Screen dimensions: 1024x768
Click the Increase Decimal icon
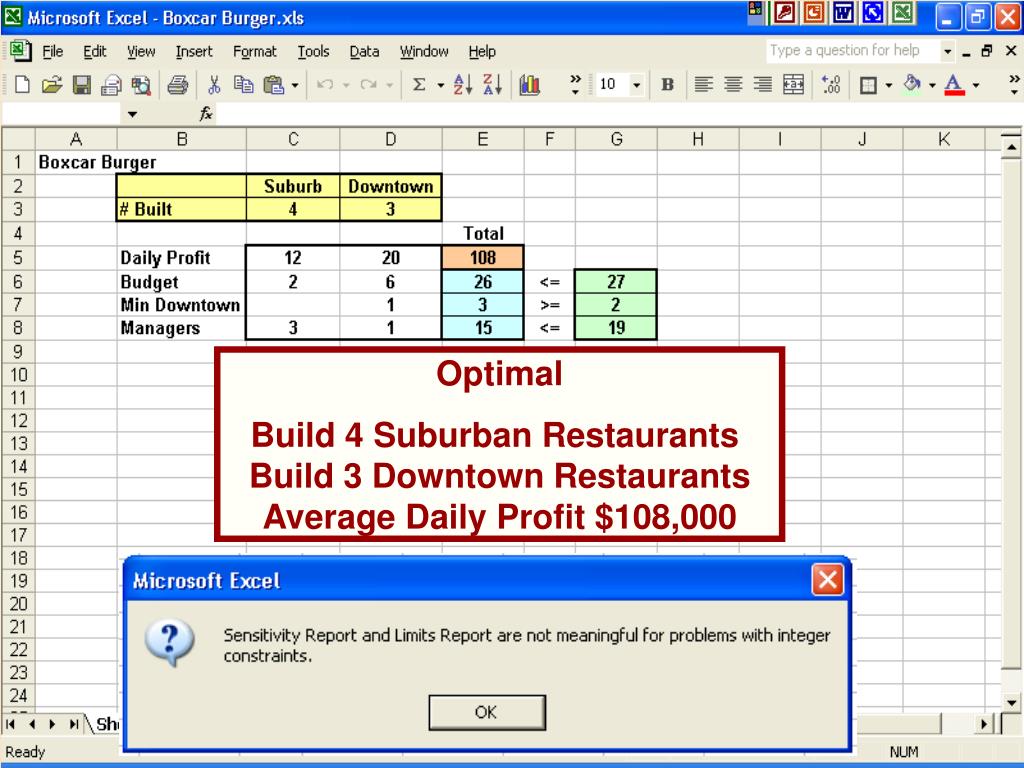[x=831, y=85]
